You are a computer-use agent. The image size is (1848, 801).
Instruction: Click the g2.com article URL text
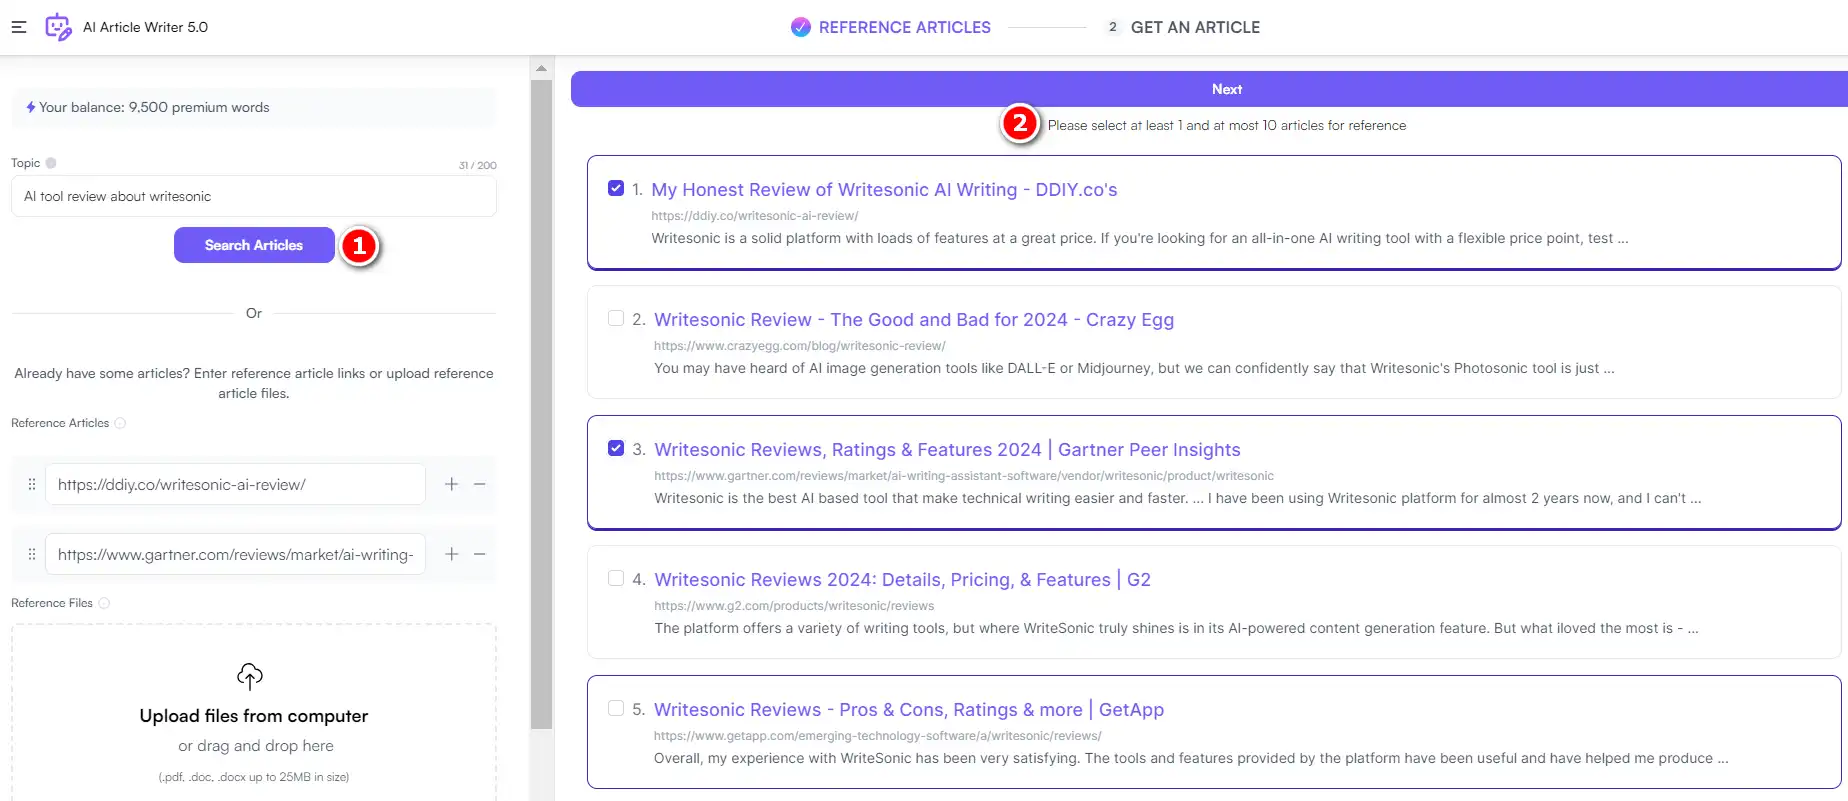[x=794, y=606]
